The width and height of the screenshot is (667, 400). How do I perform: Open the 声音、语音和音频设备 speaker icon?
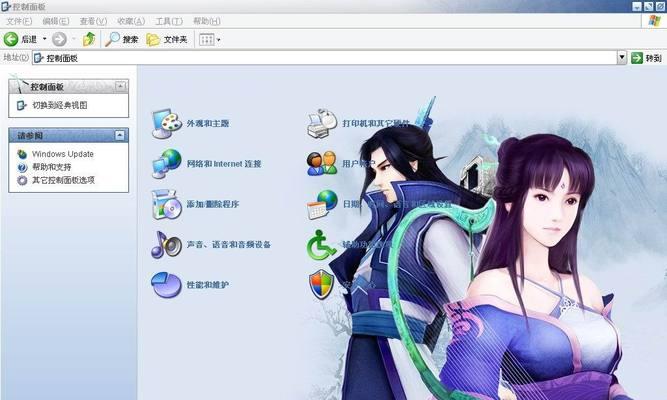pos(166,244)
